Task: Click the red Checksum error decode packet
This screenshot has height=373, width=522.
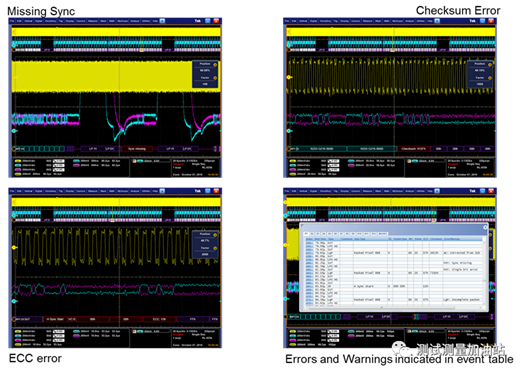Action: [413, 149]
